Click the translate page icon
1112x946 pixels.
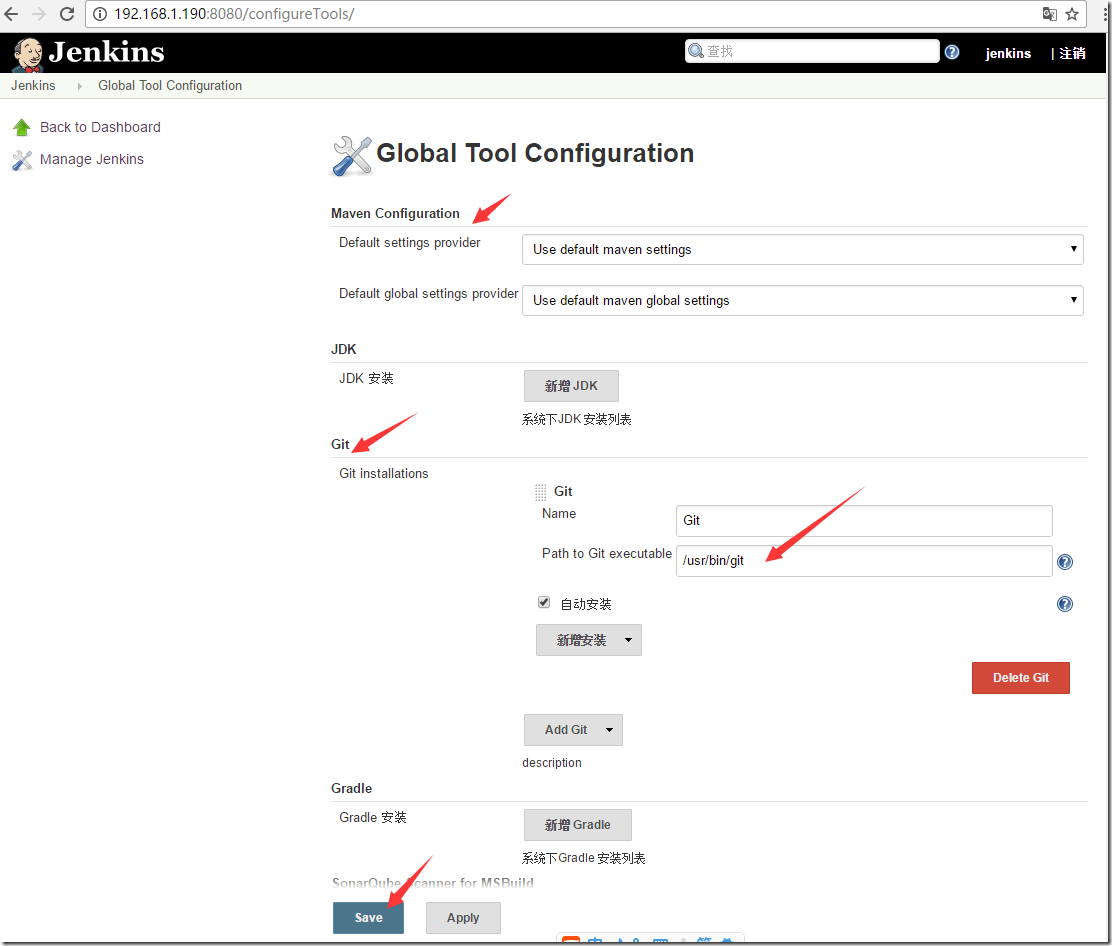[1049, 13]
